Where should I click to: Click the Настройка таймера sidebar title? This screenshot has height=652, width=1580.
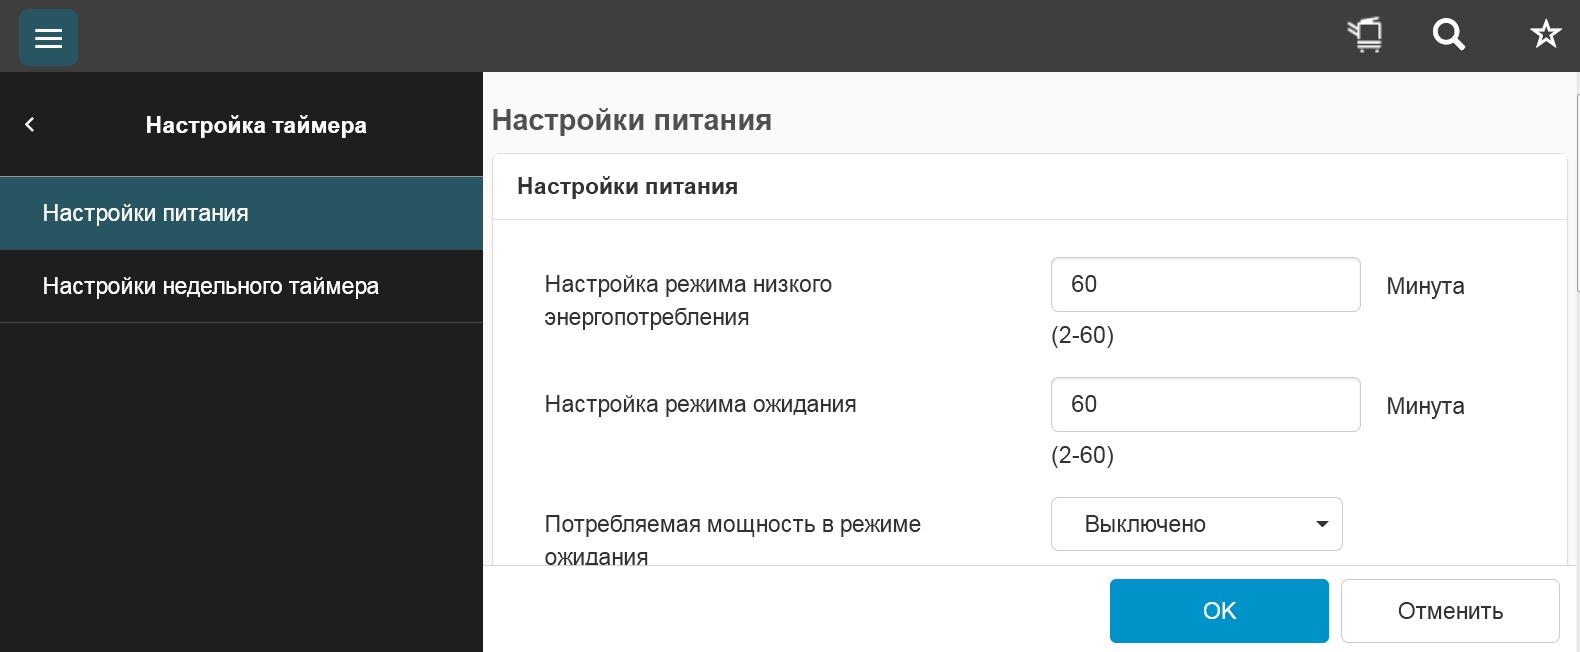[x=256, y=125]
